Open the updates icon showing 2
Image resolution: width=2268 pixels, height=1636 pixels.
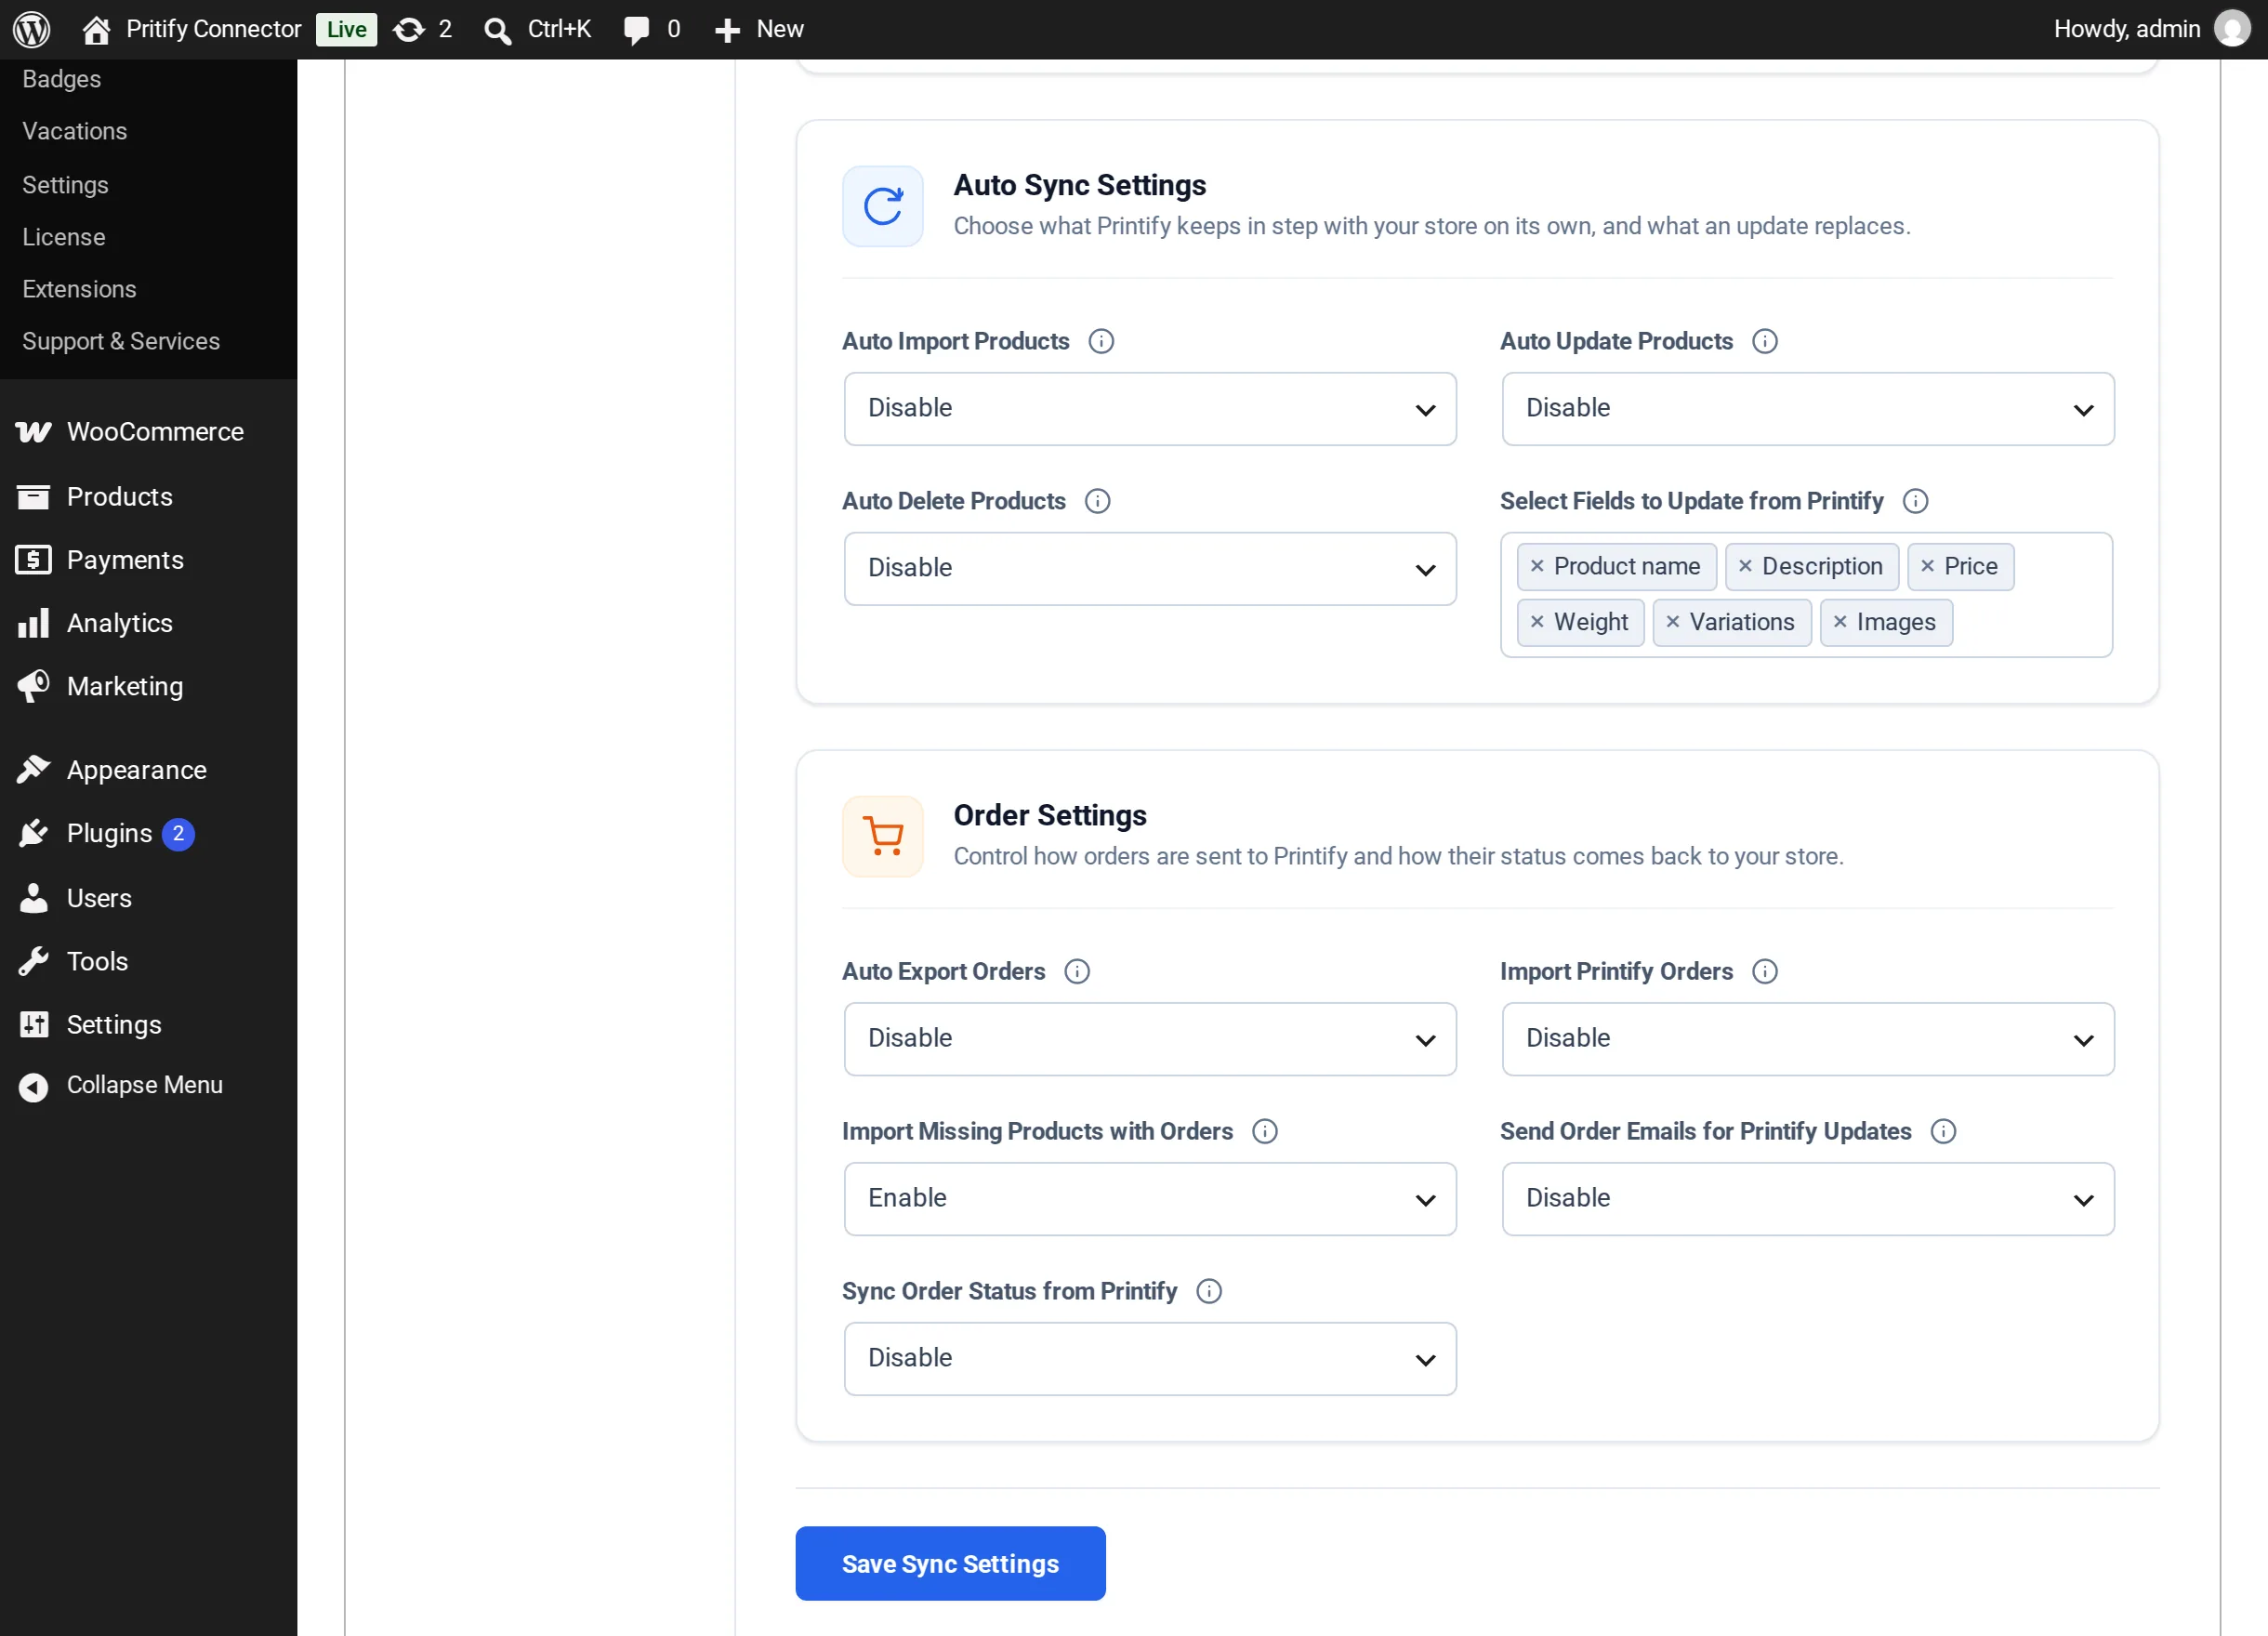click(x=408, y=29)
